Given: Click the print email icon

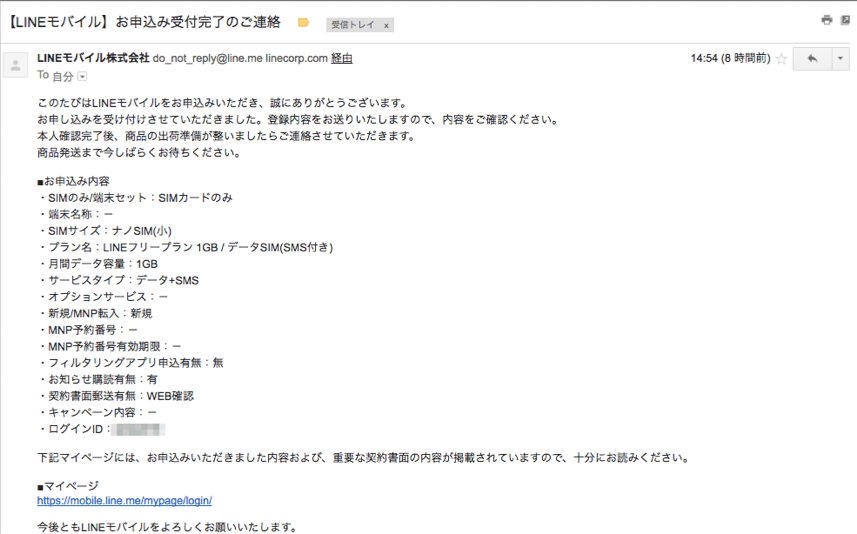Looking at the screenshot, I should click(x=826, y=20).
